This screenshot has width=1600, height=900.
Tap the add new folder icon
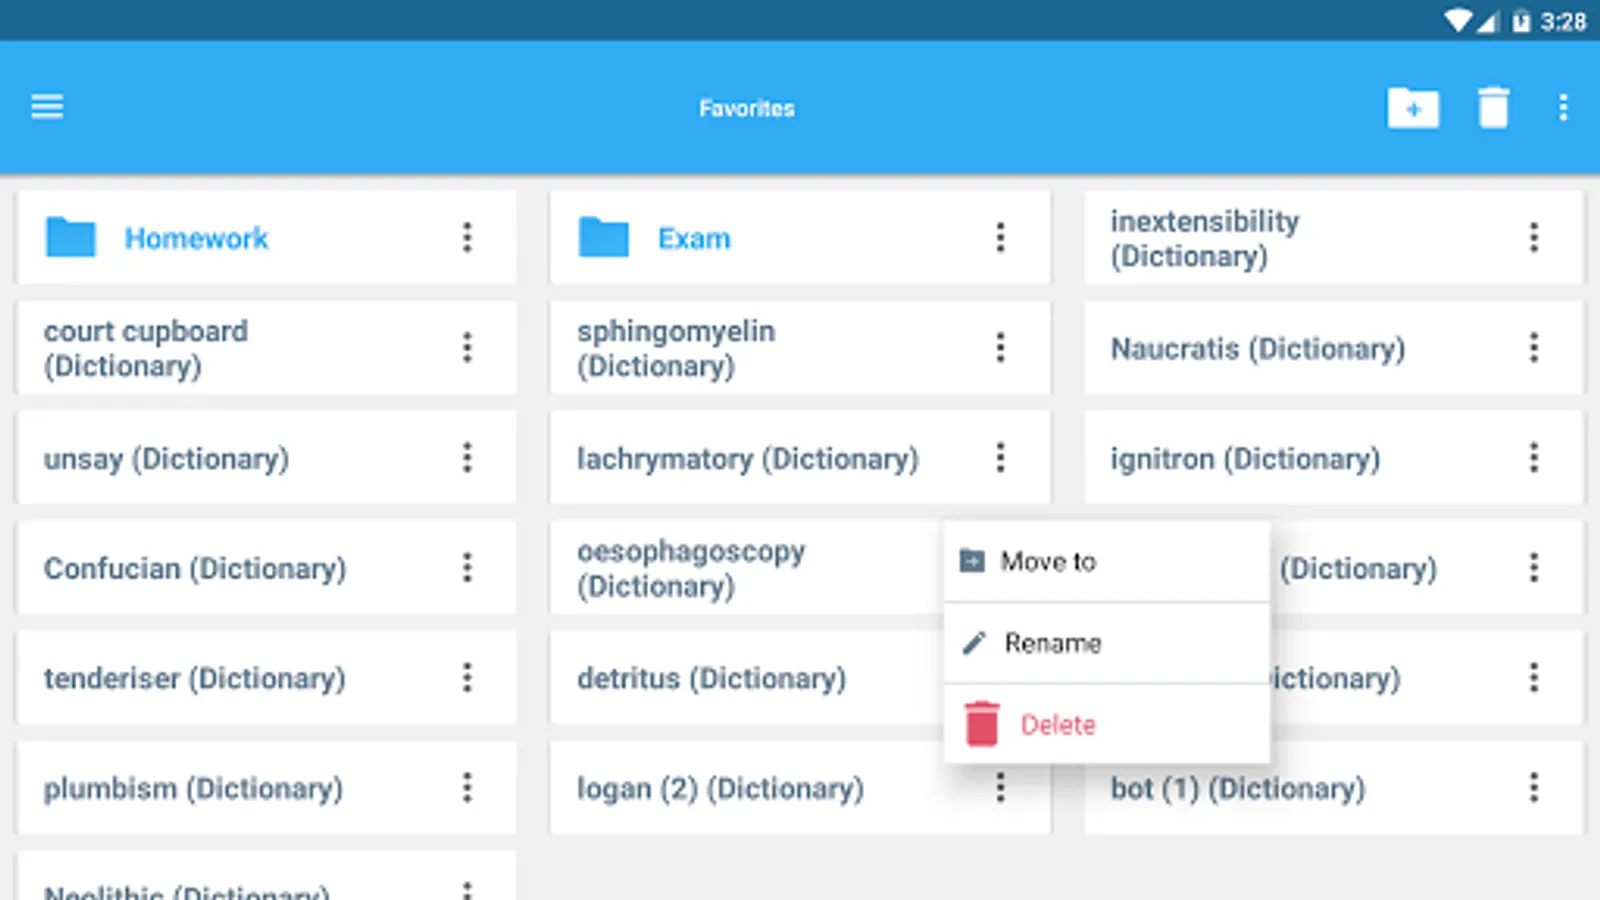click(1412, 108)
